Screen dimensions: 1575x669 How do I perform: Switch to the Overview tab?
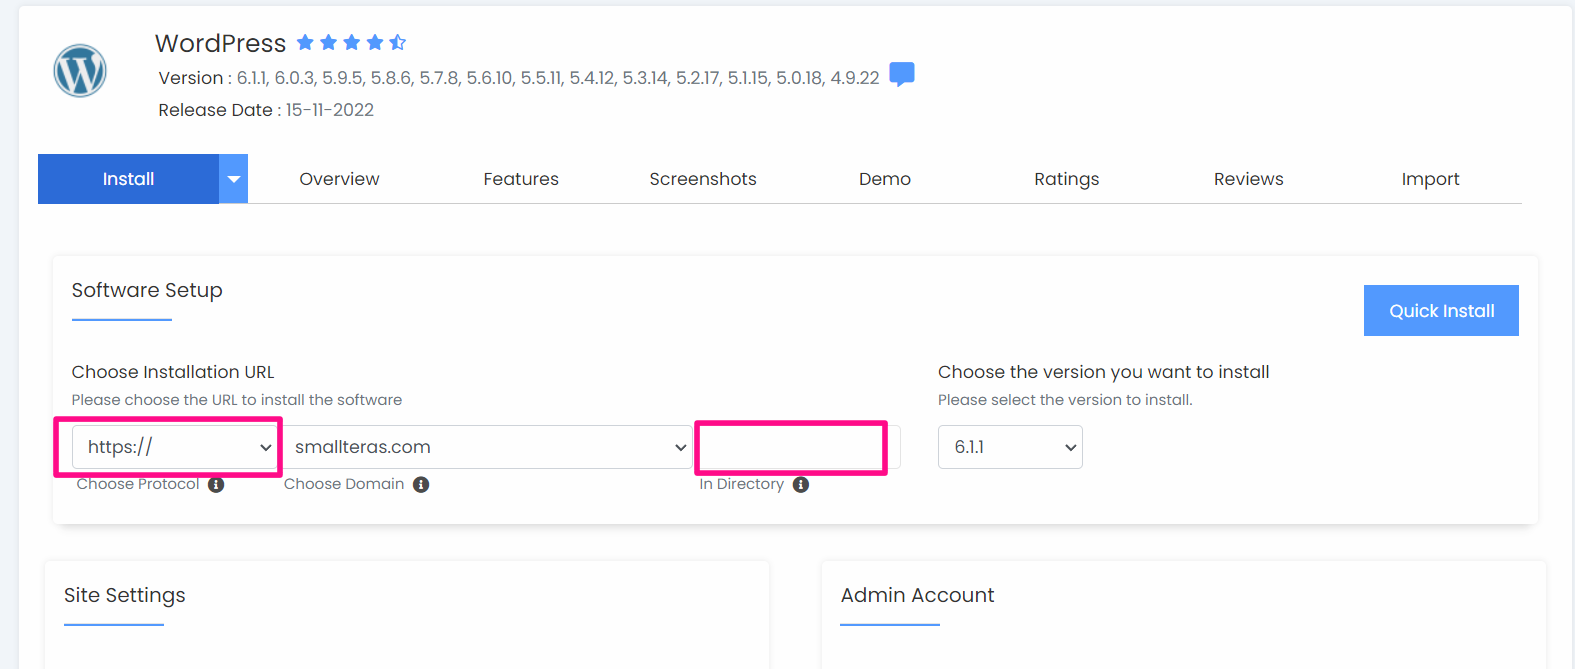[339, 179]
